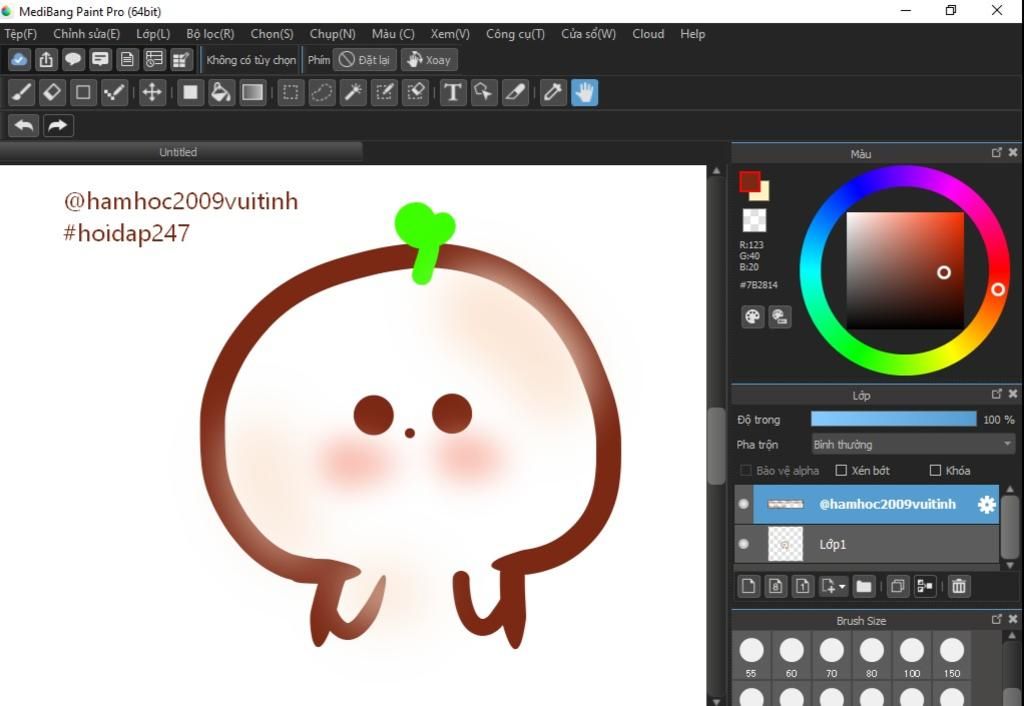
Task: Select the Bucket fill tool
Action: point(221,92)
